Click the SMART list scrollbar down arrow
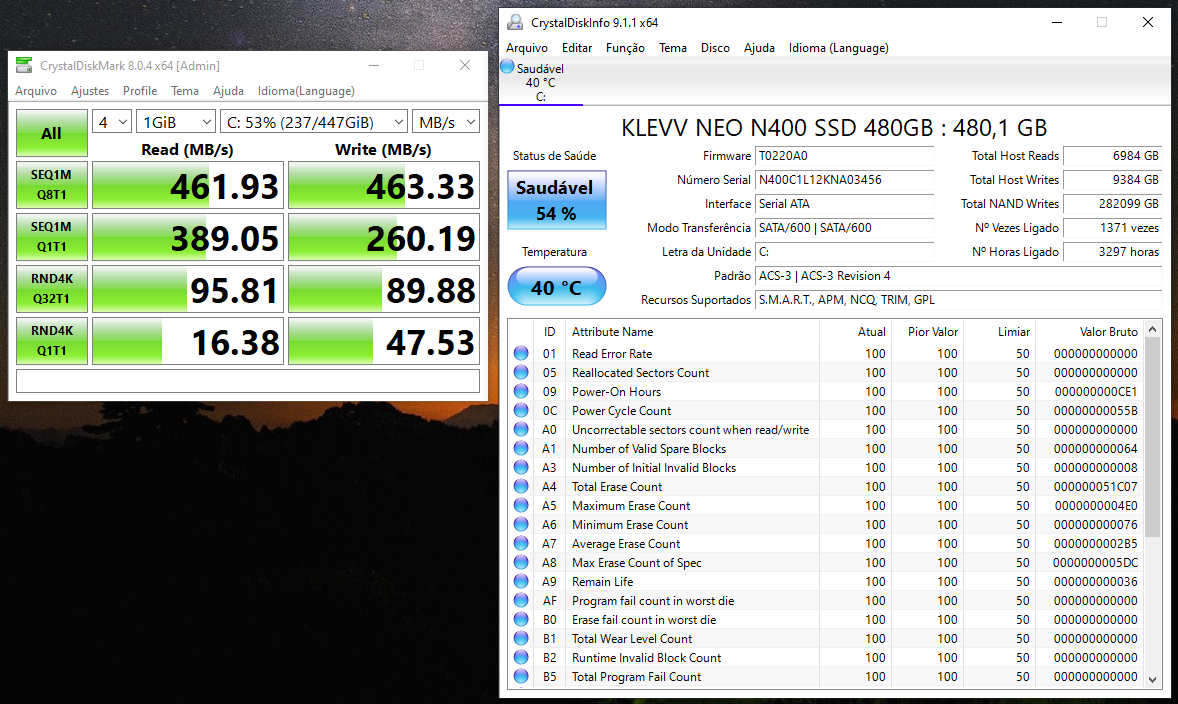The width and height of the screenshot is (1178, 704). click(x=1152, y=678)
